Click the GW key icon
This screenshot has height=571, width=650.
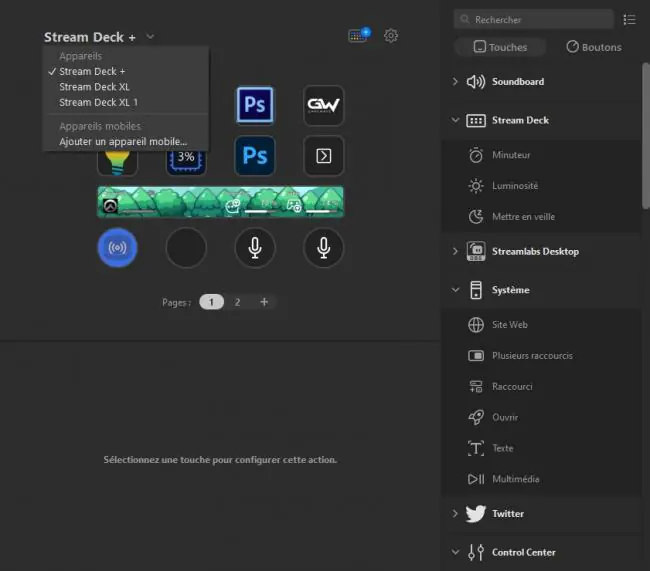(323, 105)
